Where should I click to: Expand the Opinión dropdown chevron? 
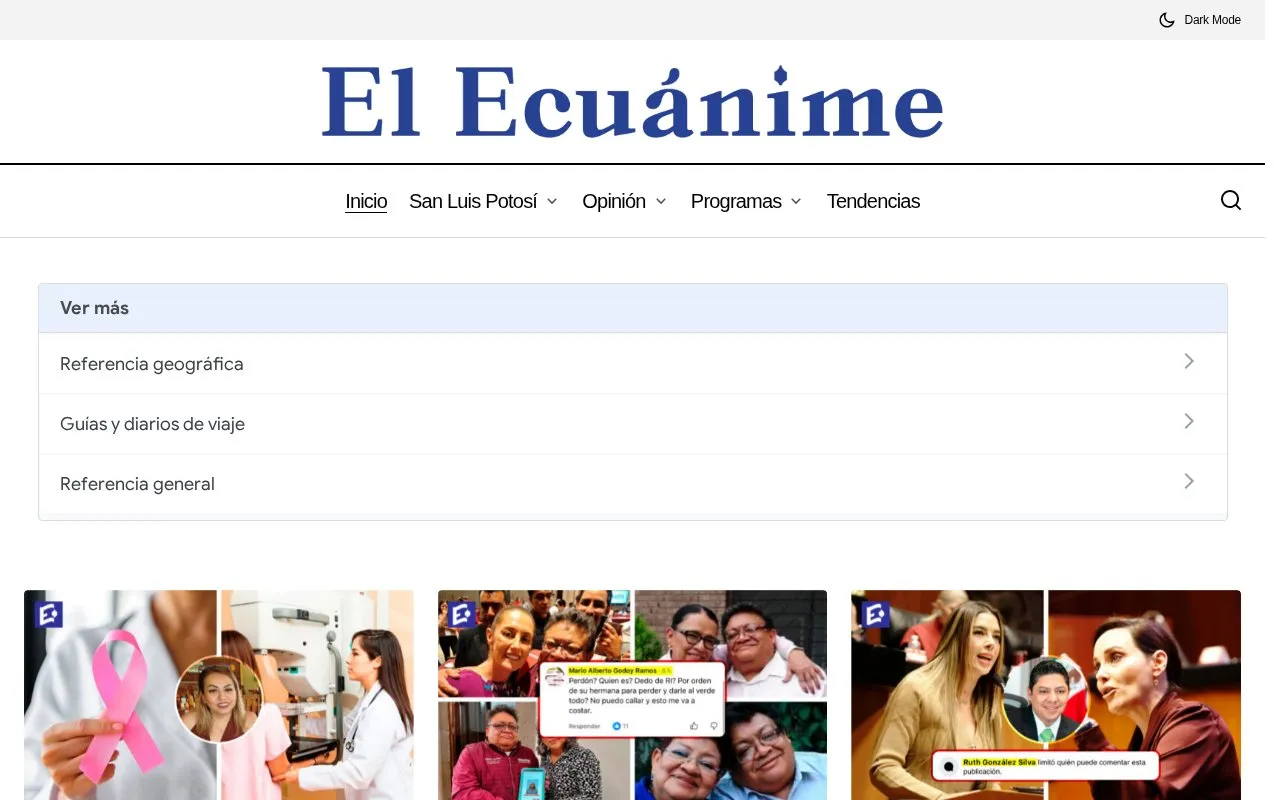(661, 201)
